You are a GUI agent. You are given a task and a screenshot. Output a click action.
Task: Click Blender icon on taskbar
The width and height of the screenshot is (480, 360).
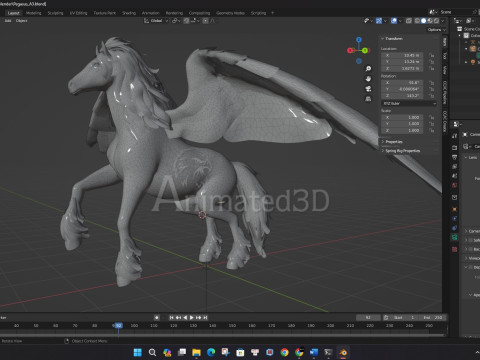coord(343,352)
